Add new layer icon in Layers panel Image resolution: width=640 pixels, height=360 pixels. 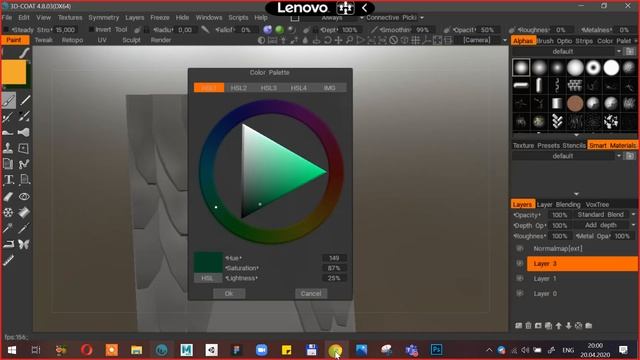[519, 326]
